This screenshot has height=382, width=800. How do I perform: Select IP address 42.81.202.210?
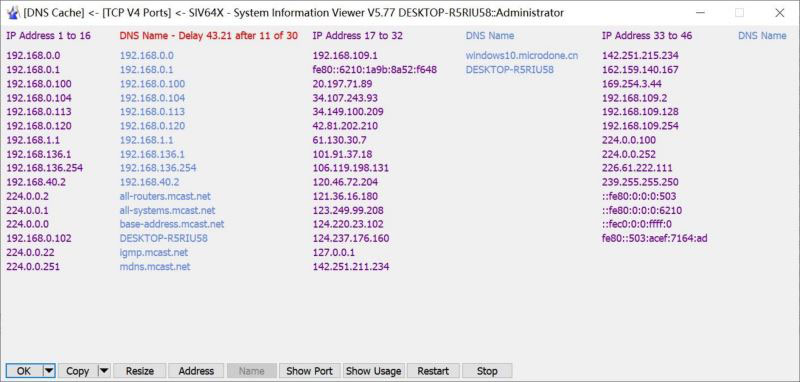click(345, 126)
